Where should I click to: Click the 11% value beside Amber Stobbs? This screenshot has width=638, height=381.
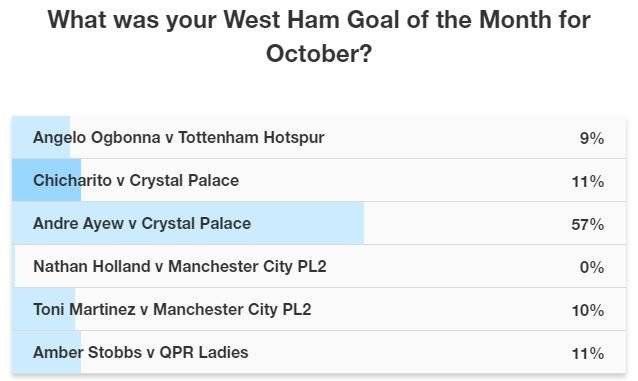[x=588, y=353]
